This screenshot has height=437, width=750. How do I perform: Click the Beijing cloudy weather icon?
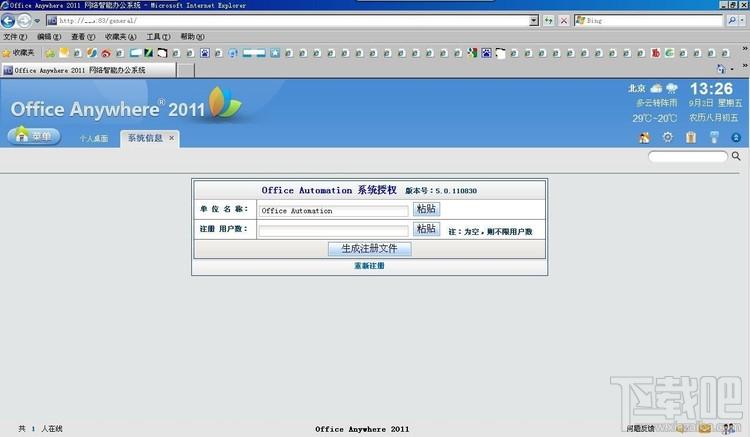[x=656, y=88]
